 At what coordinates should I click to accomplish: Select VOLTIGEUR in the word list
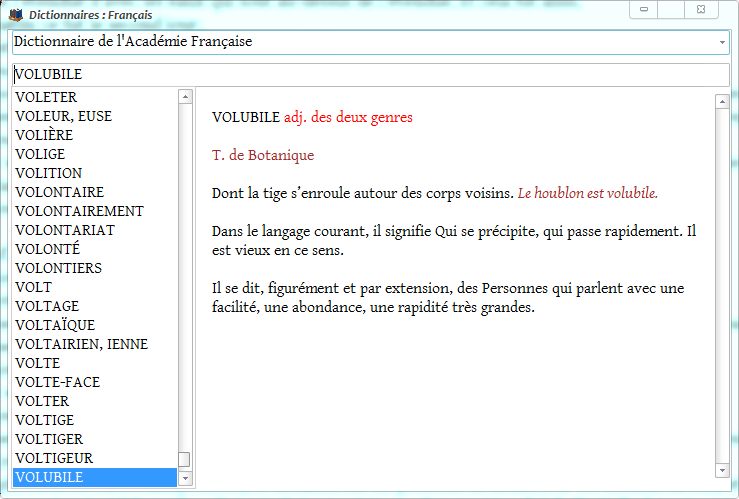pyautogui.click(x=95, y=458)
